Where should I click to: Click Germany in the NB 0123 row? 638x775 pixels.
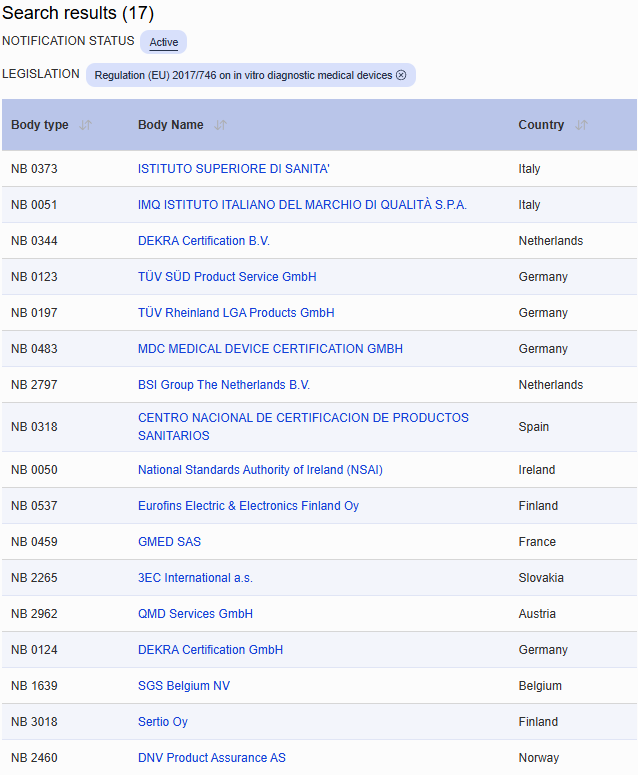point(543,277)
